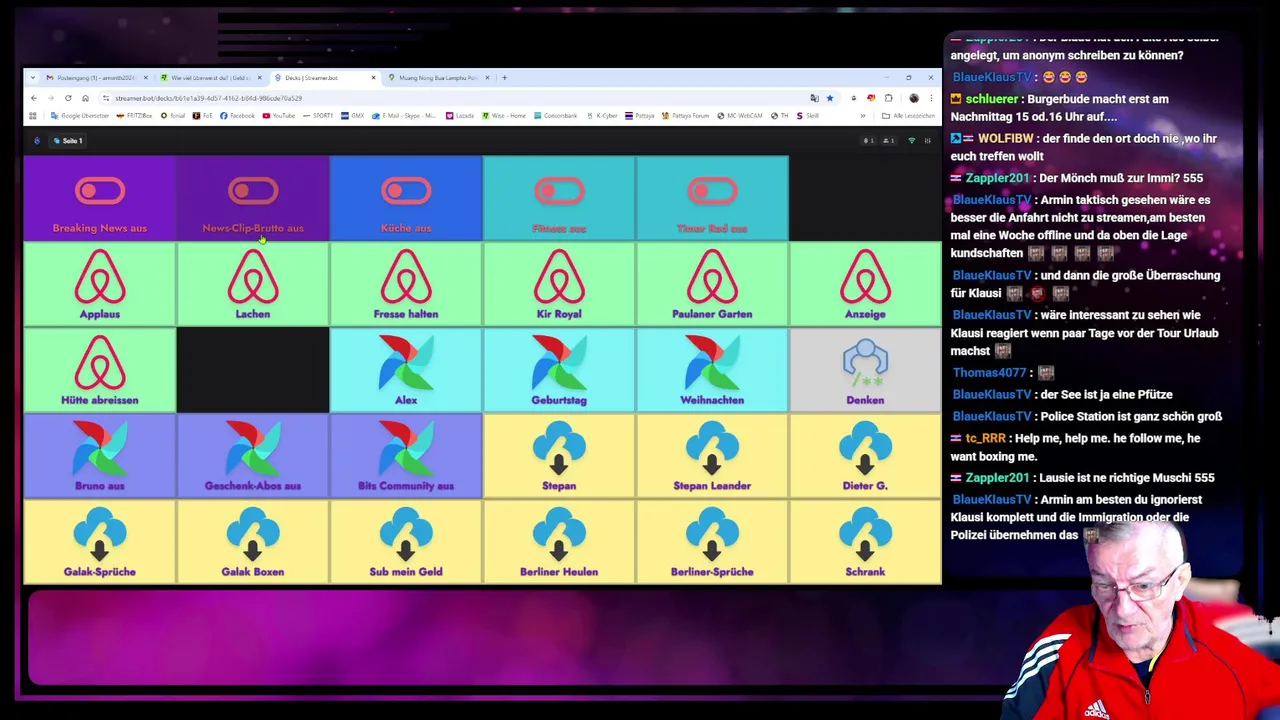Image resolution: width=1280 pixels, height=720 pixels.
Task: Trigger the Denken deck button
Action: (x=864, y=370)
